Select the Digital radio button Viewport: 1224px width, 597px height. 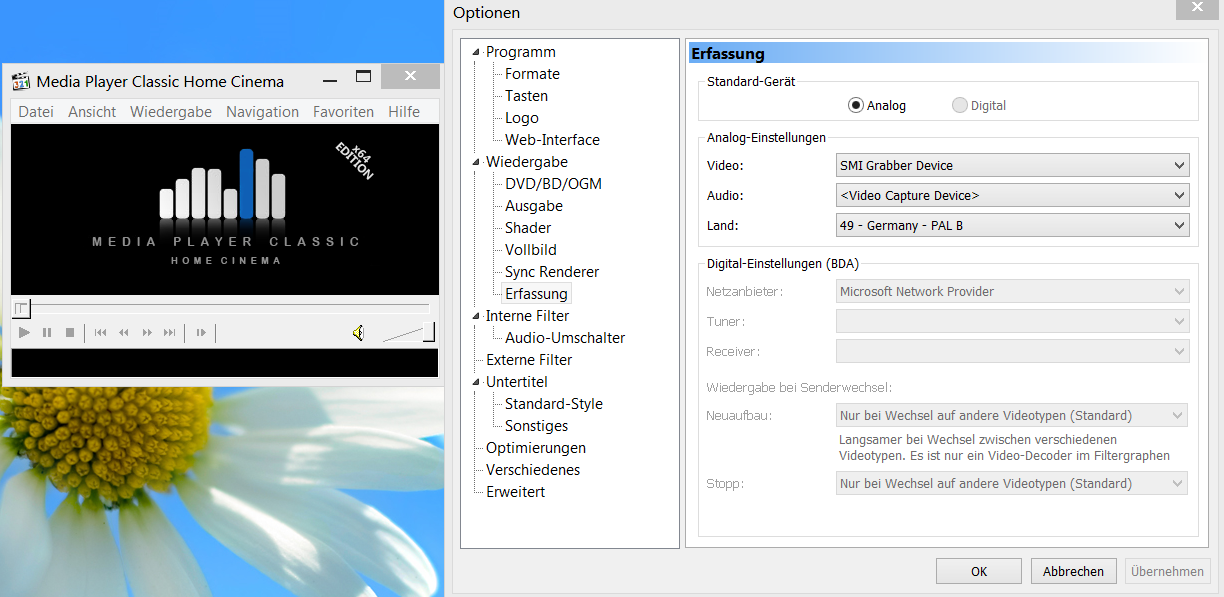click(979, 105)
